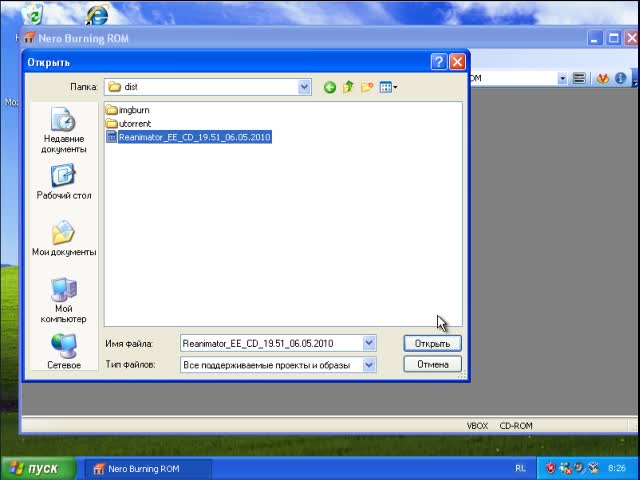Expand the Имя файла dropdown arrow
640x480 pixels.
coord(369,343)
